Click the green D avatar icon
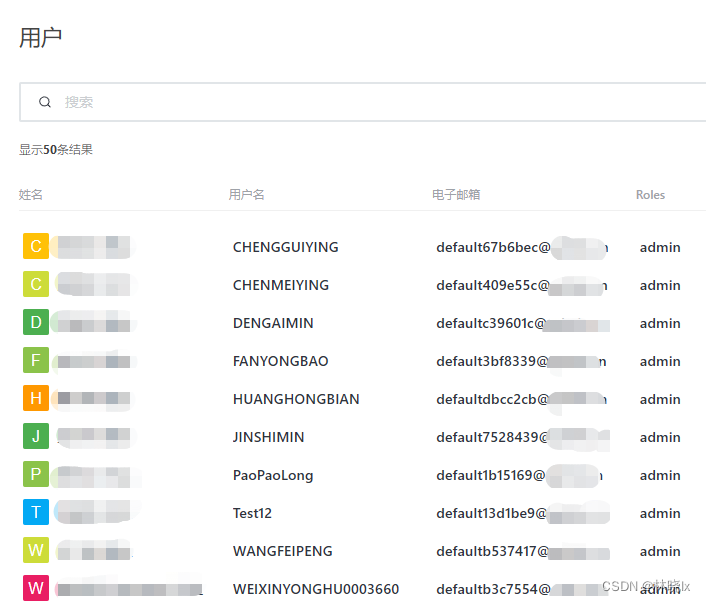Viewport: 706px width, 602px height. (x=36, y=323)
